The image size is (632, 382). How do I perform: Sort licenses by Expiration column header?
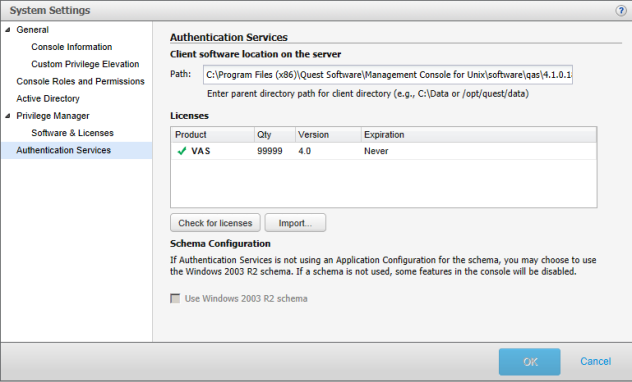coord(479,135)
